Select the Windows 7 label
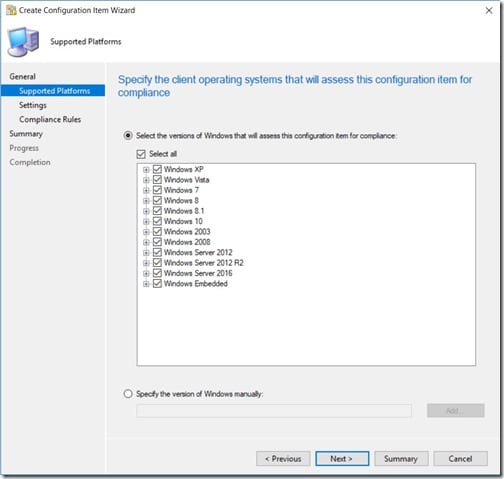 pyautogui.click(x=181, y=190)
